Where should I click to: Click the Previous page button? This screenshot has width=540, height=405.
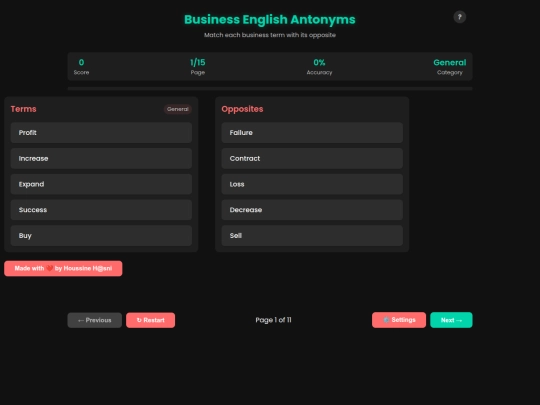95,320
